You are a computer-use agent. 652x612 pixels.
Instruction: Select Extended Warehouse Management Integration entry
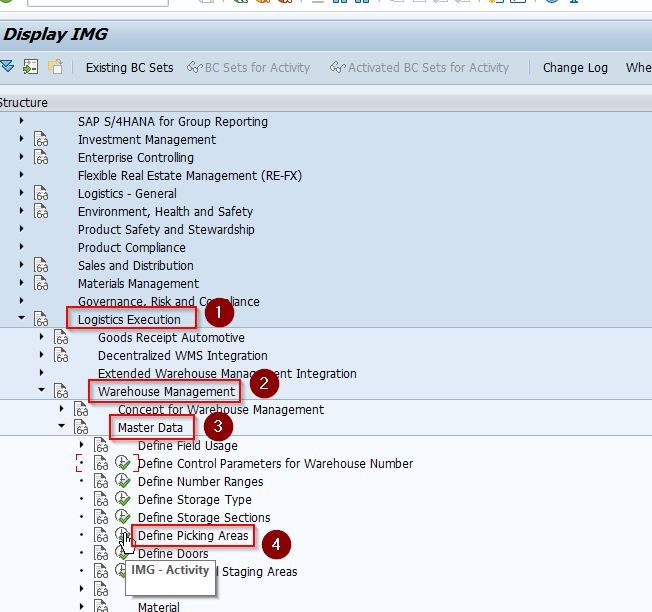tap(227, 373)
